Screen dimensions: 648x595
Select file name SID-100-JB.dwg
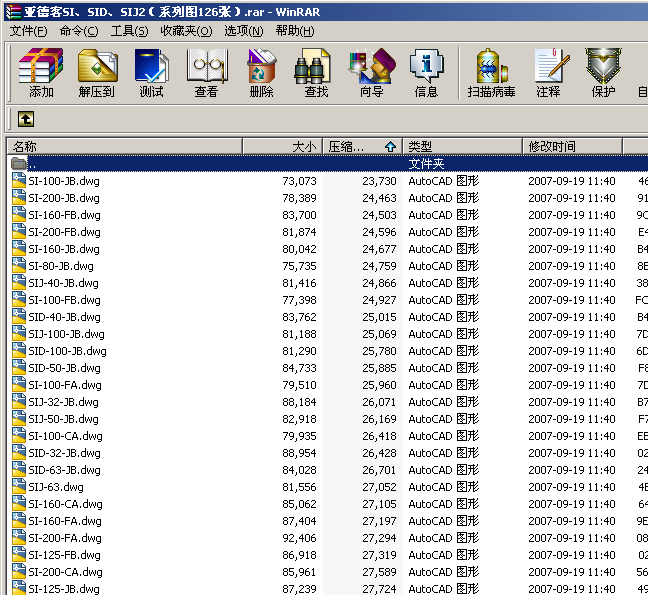point(67,351)
